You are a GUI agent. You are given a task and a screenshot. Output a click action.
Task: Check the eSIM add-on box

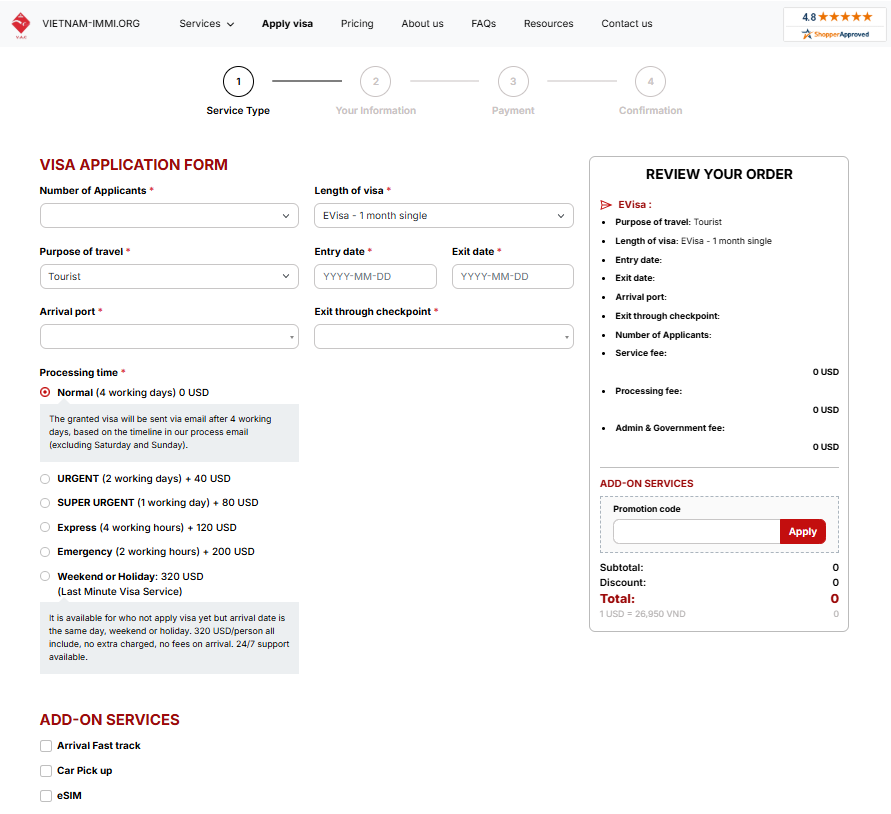pos(46,796)
